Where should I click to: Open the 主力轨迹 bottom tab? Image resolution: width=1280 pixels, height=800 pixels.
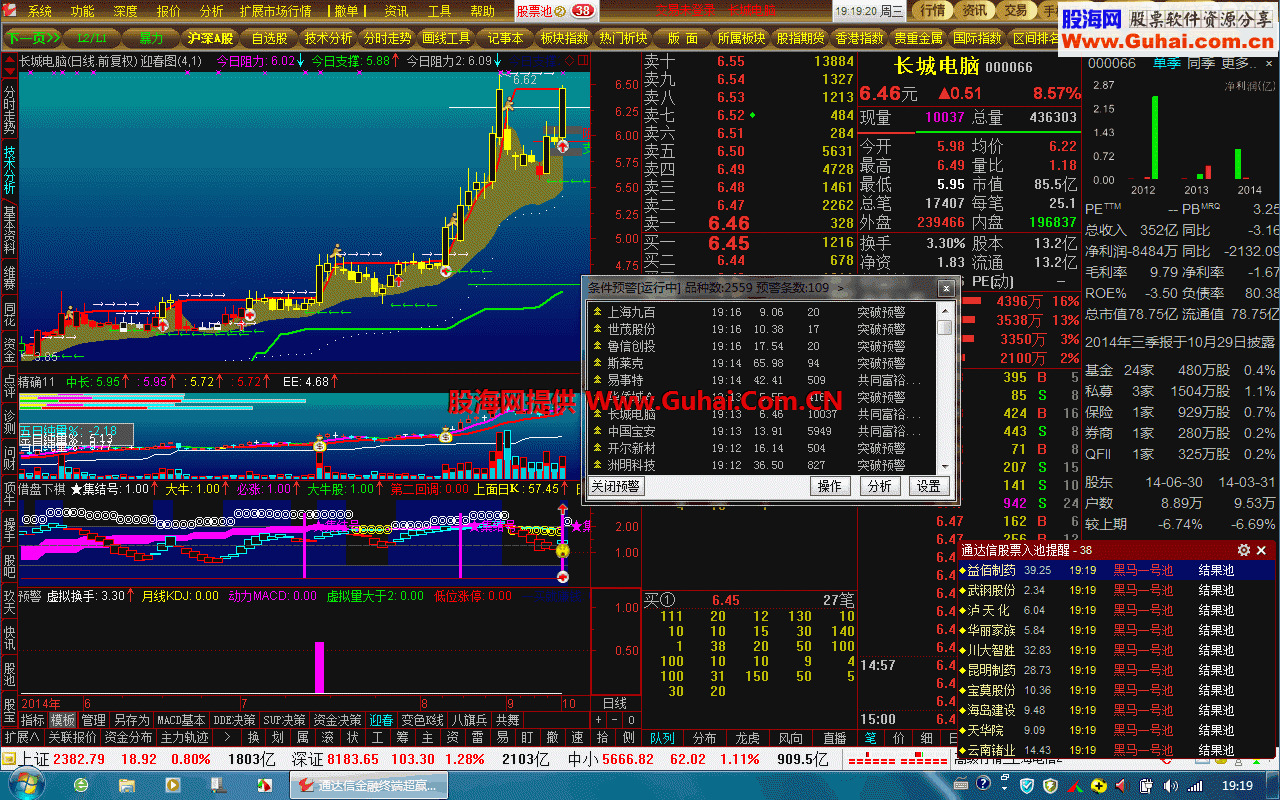[x=184, y=738]
